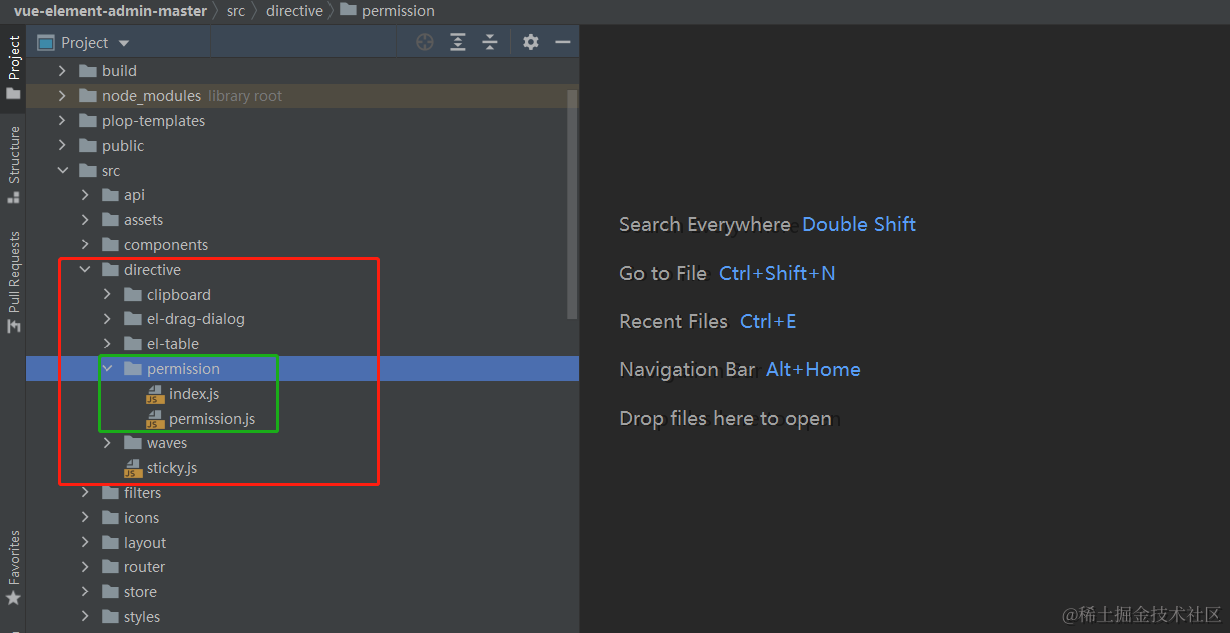
Task: Collapse the src folder arrow
Action: 63,171
